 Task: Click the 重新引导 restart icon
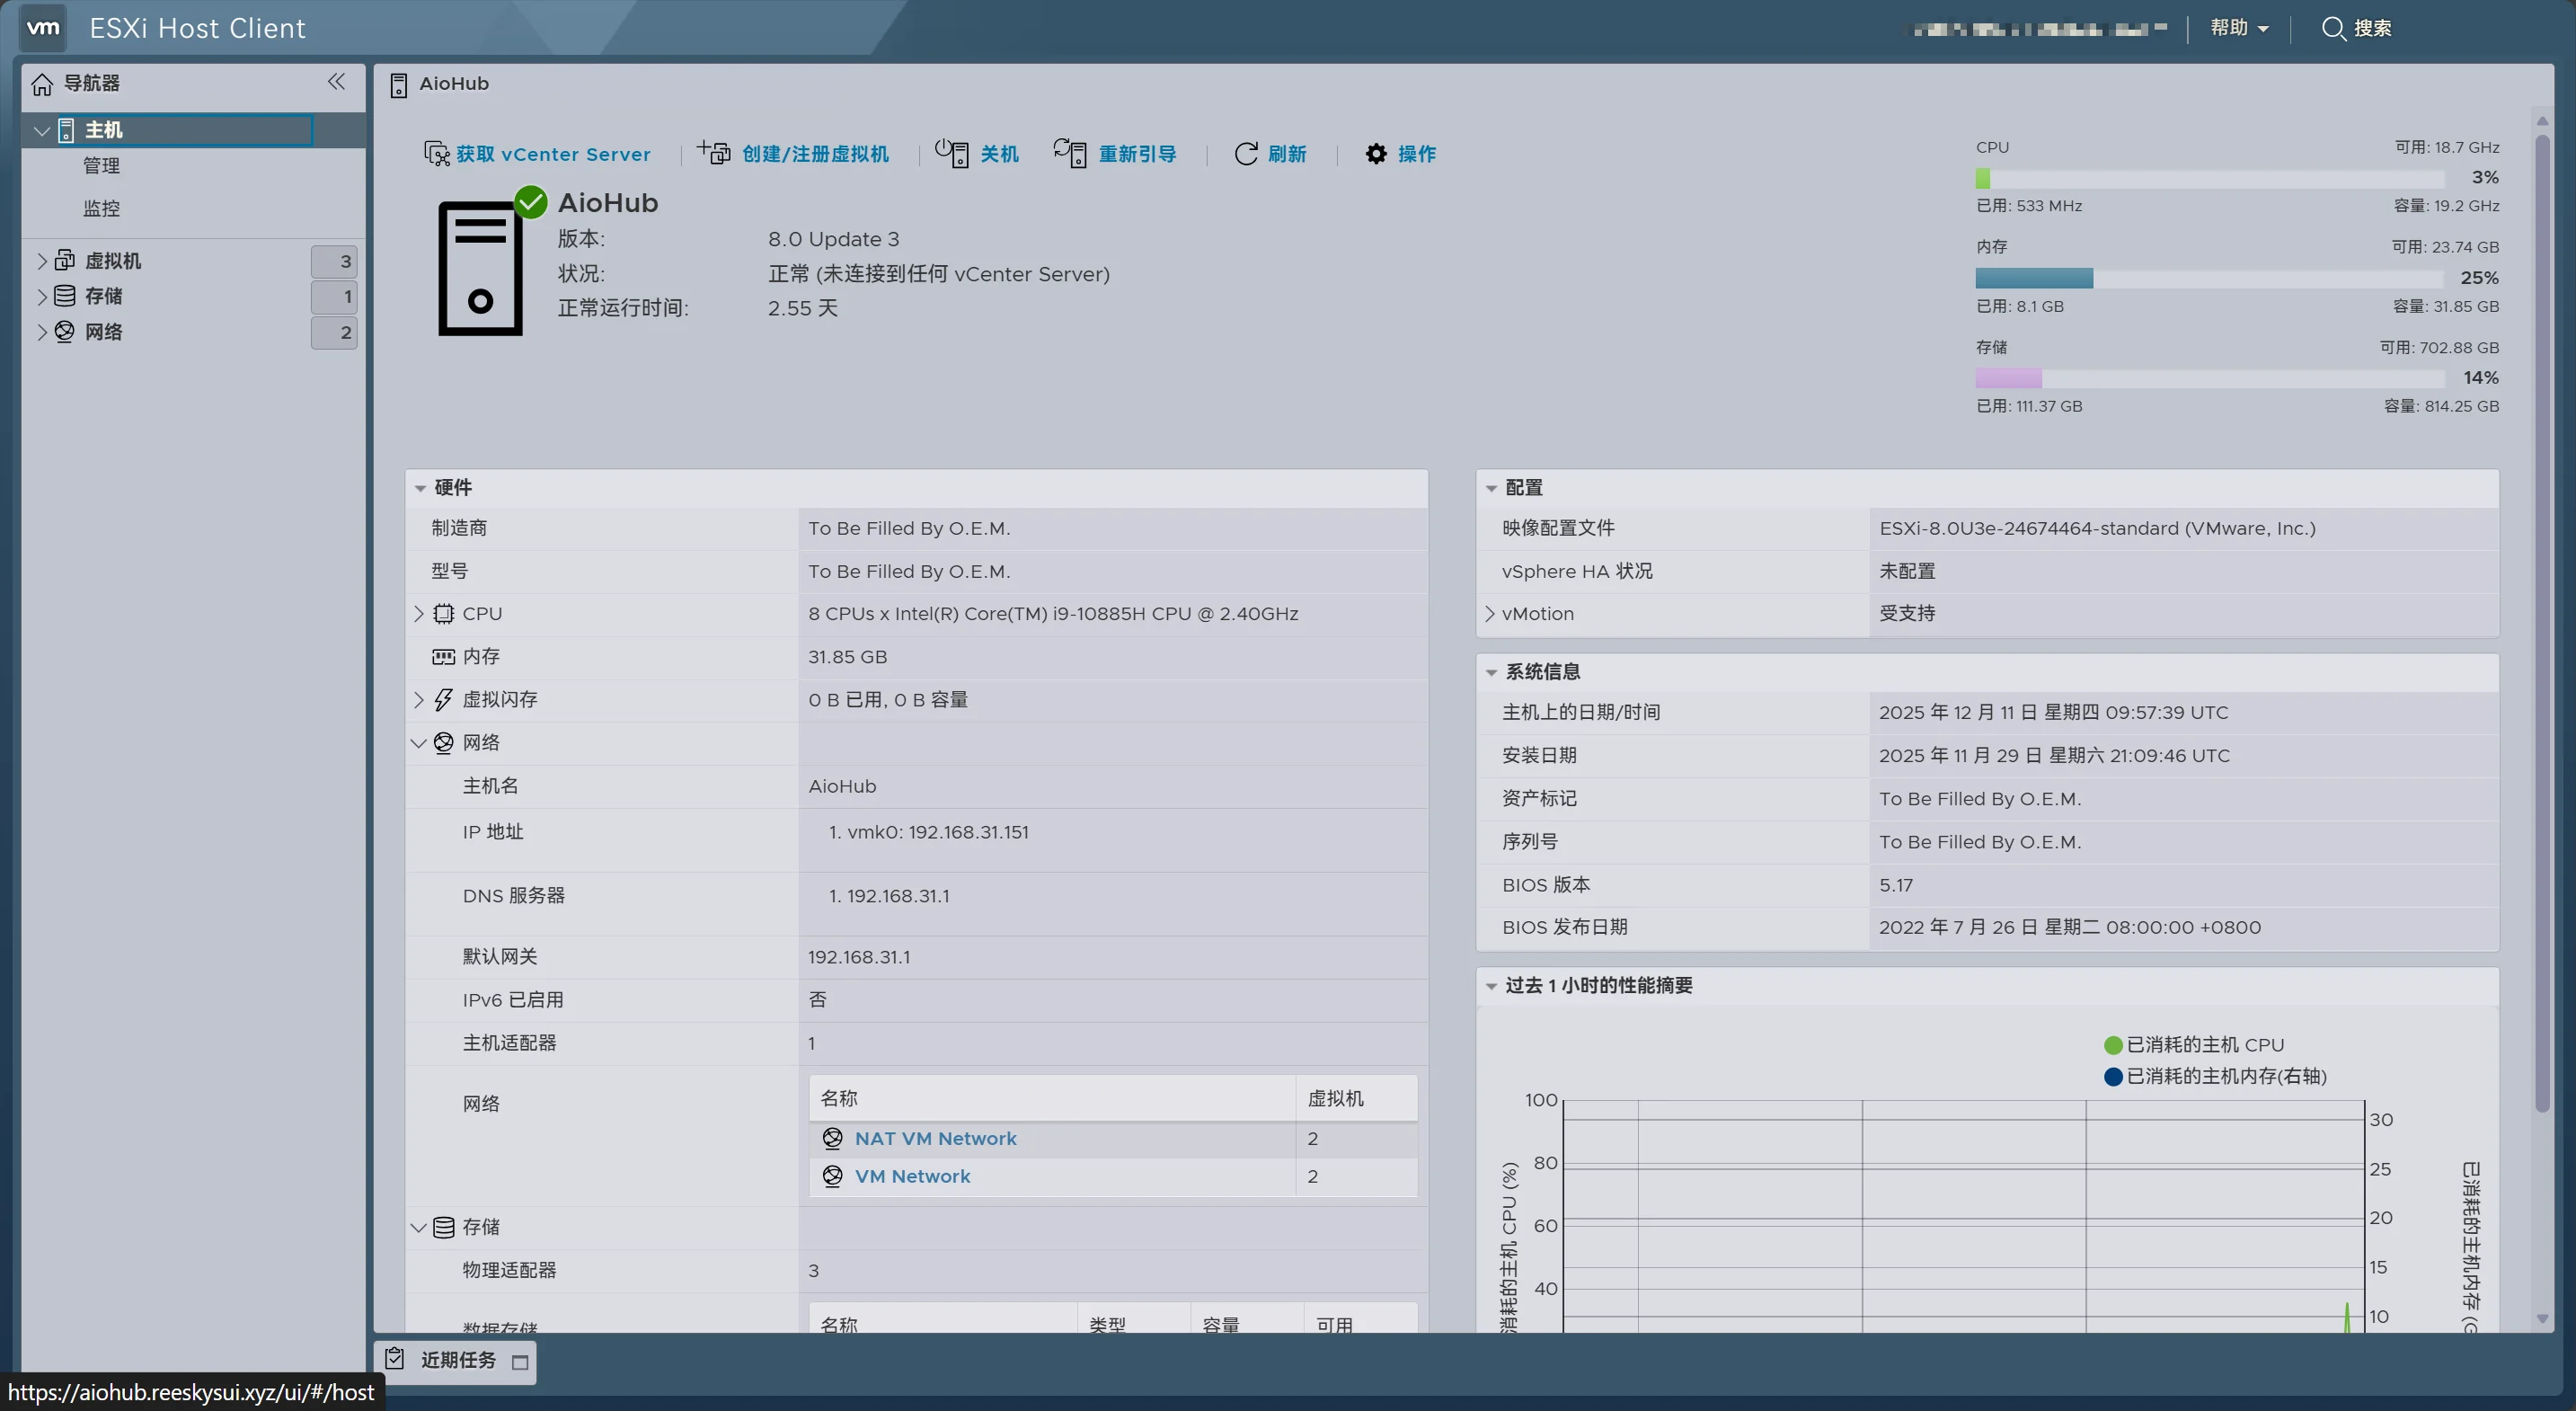pos(1070,152)
